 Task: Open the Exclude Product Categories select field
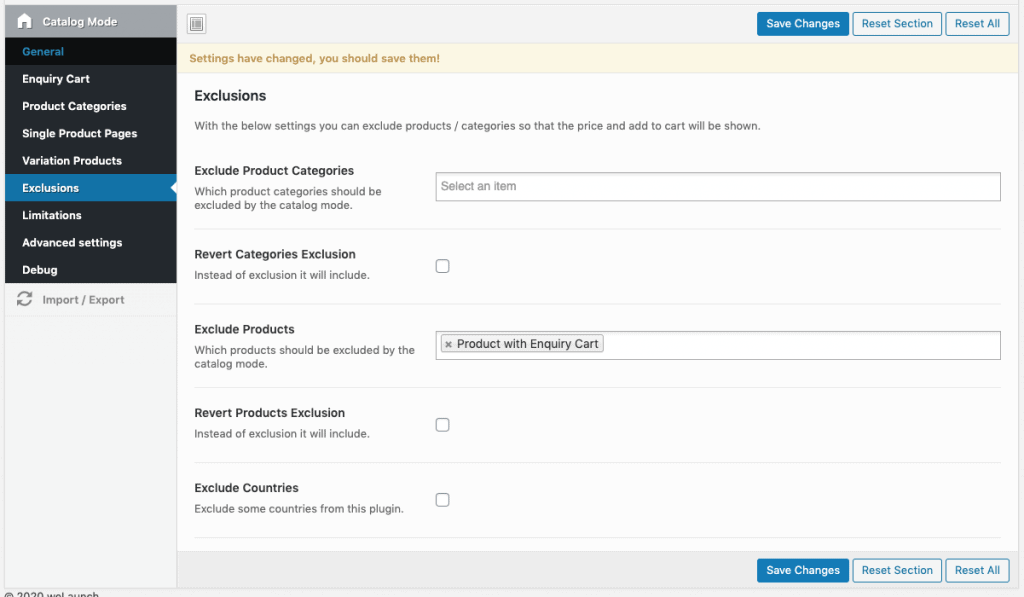tap(718, 187)
